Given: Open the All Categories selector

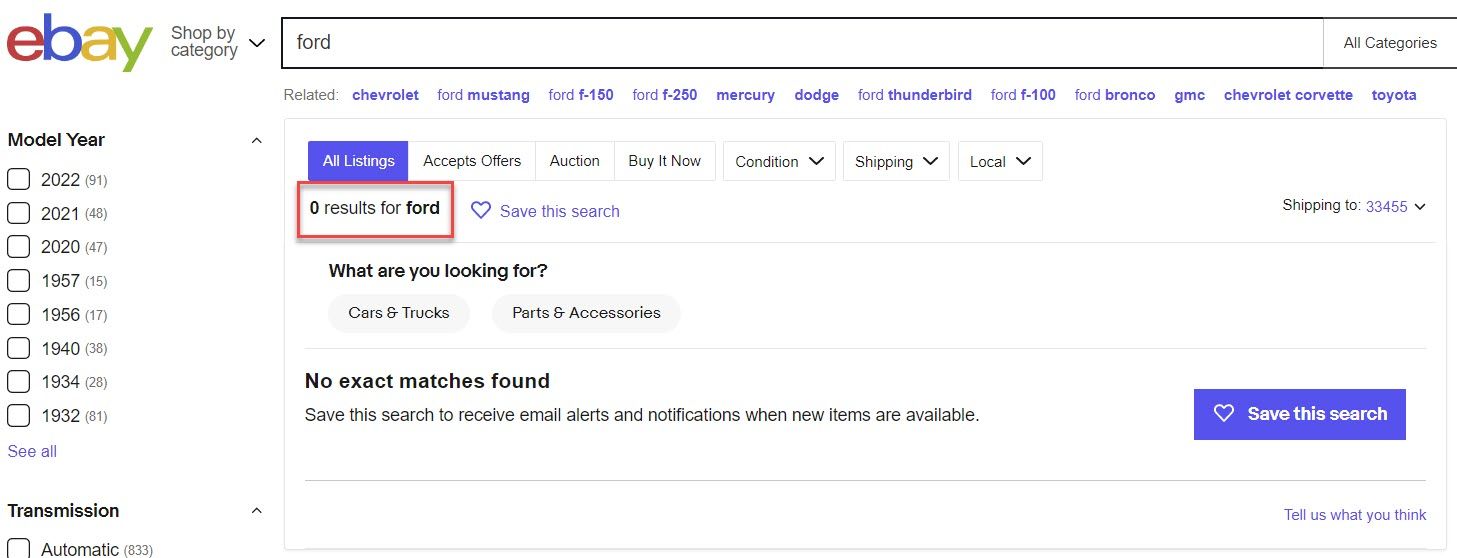Looking at the screenshot, I should (1389, 43).
